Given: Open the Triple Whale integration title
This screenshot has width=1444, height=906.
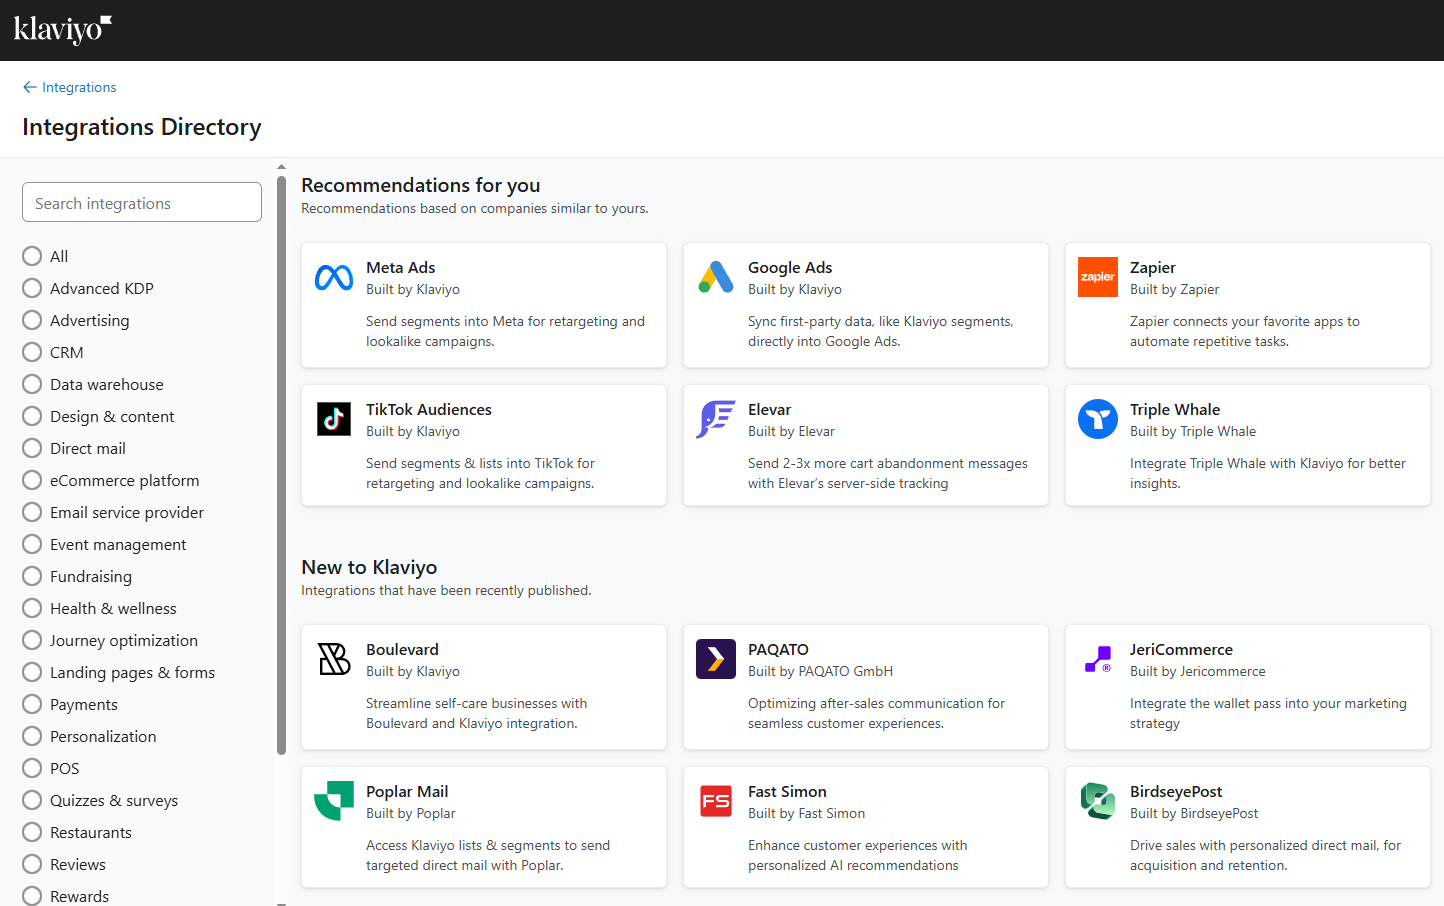Looking at the screenshot, I should click(x=1175, y=409).
